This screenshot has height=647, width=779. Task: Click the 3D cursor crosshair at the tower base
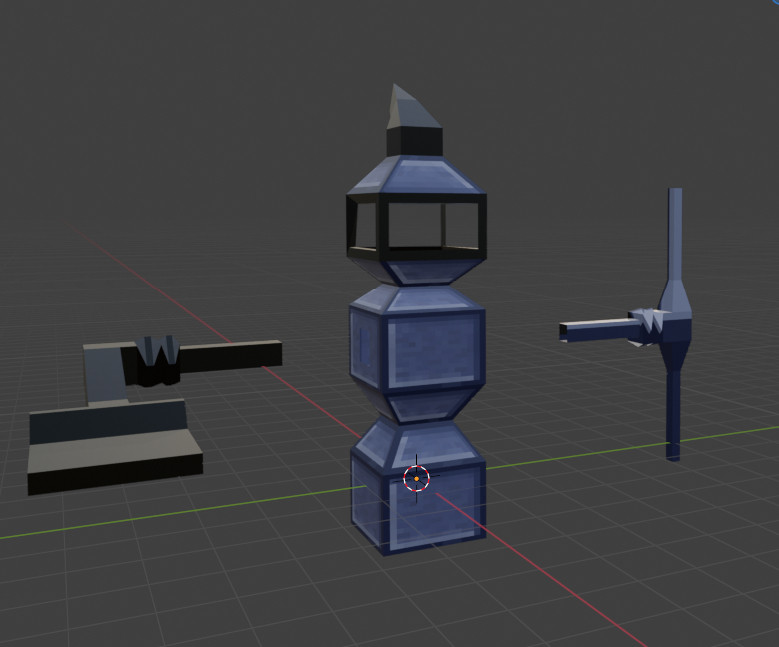pyautogui.click(x=416, y=479)
